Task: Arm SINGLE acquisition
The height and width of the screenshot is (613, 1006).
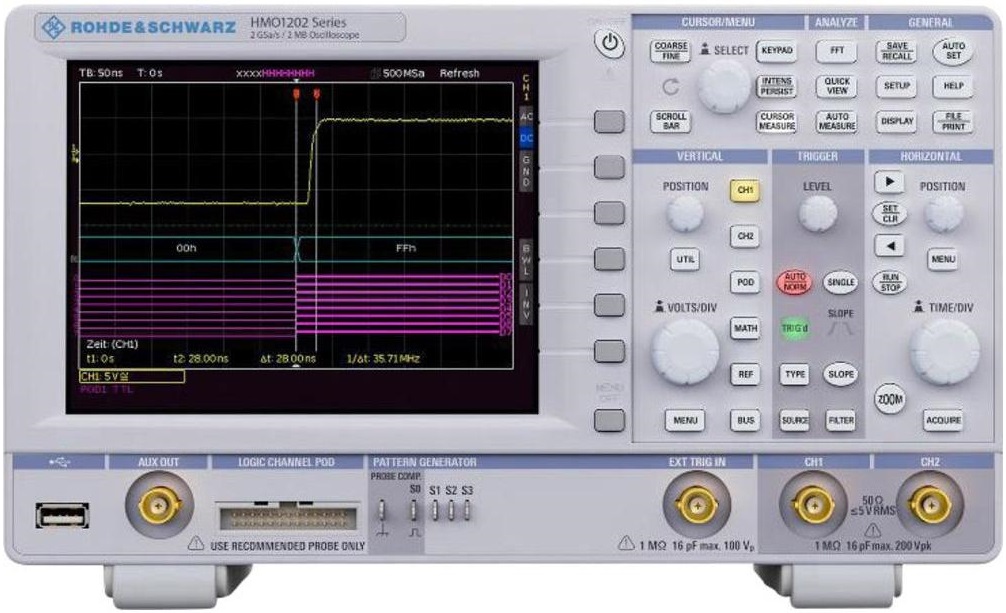Action: click(840, 282)
